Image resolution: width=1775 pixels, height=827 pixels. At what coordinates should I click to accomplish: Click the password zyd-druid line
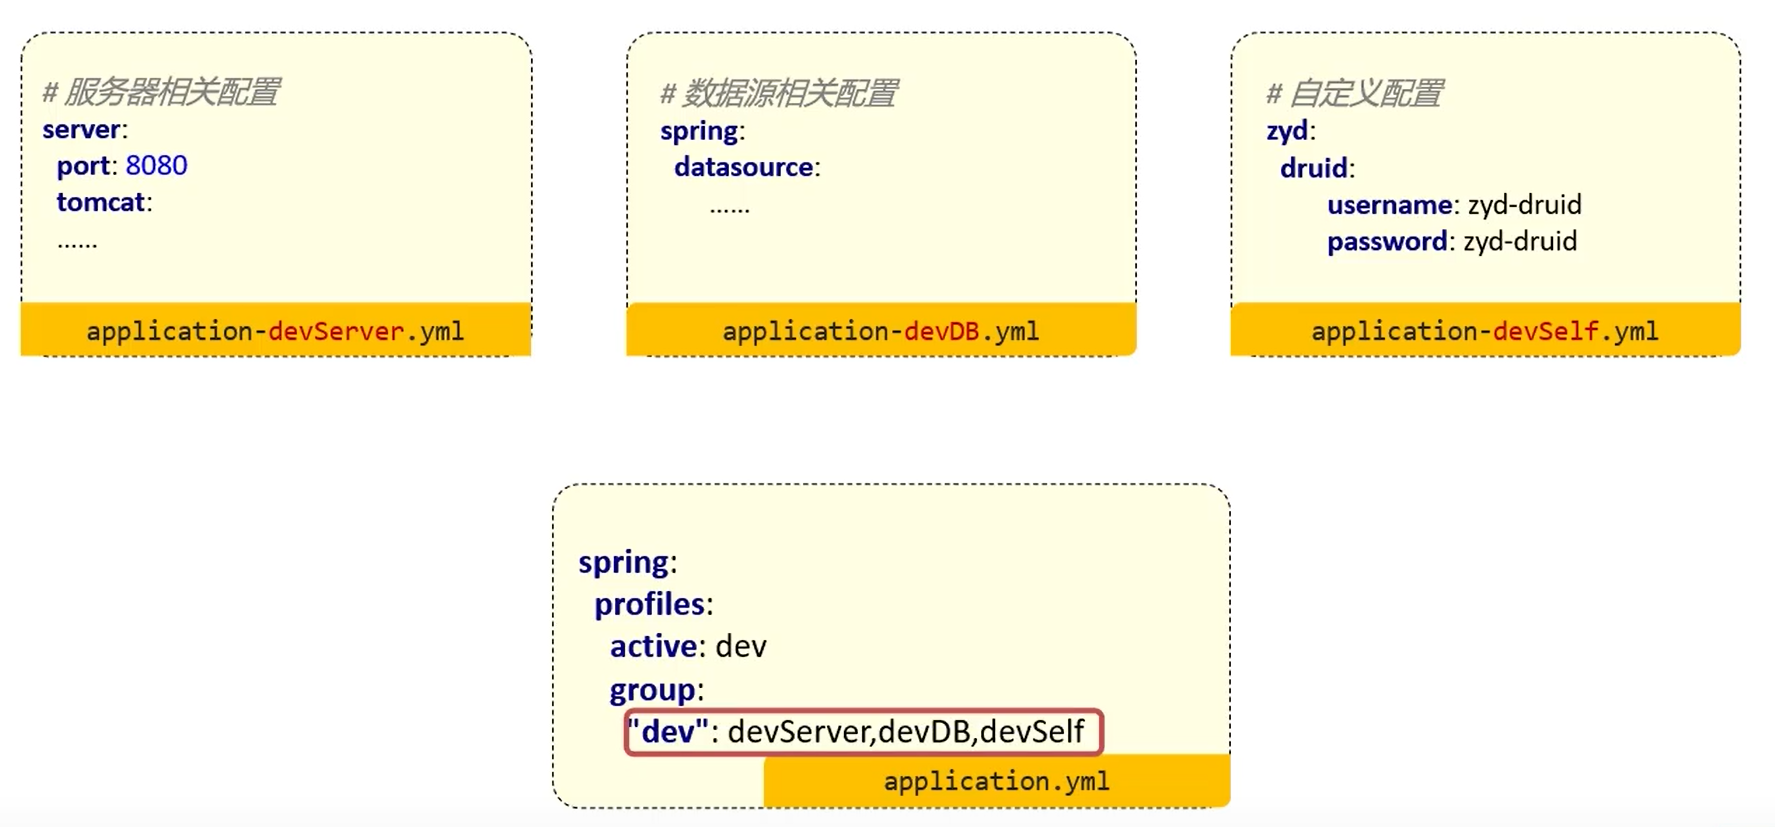(1451, 242)
